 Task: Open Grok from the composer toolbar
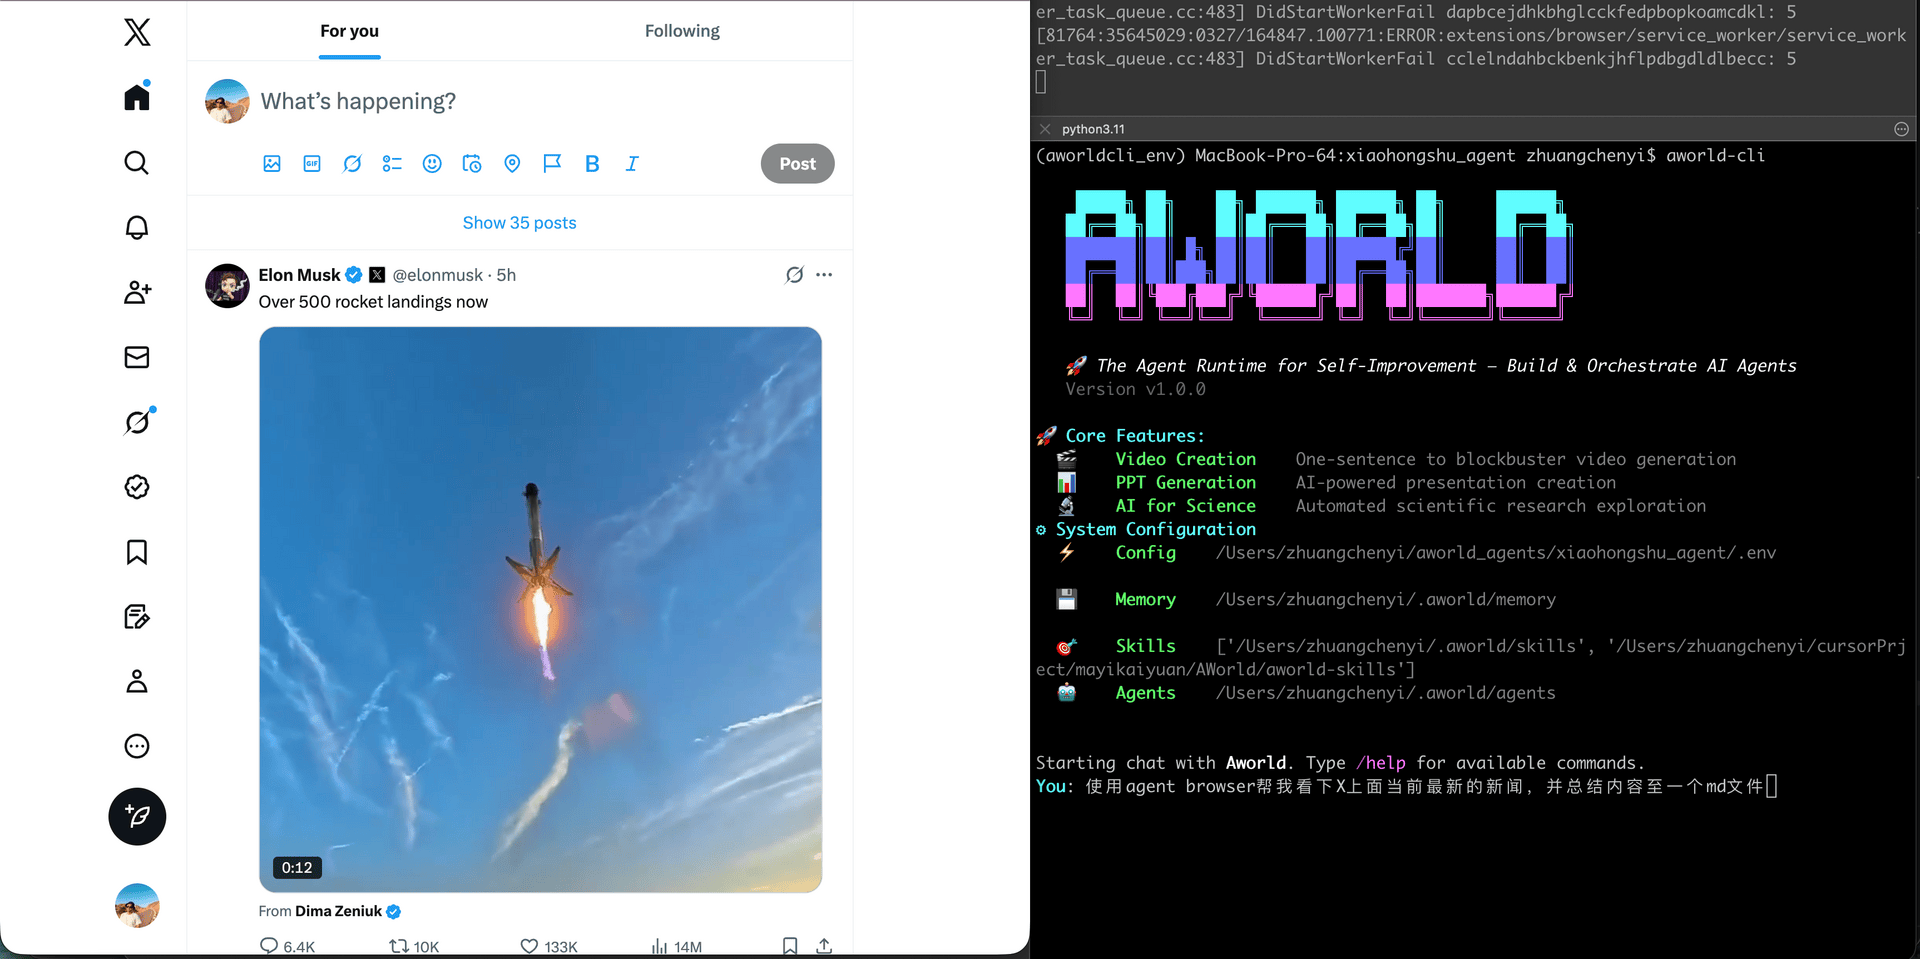(x=352, y=163)
